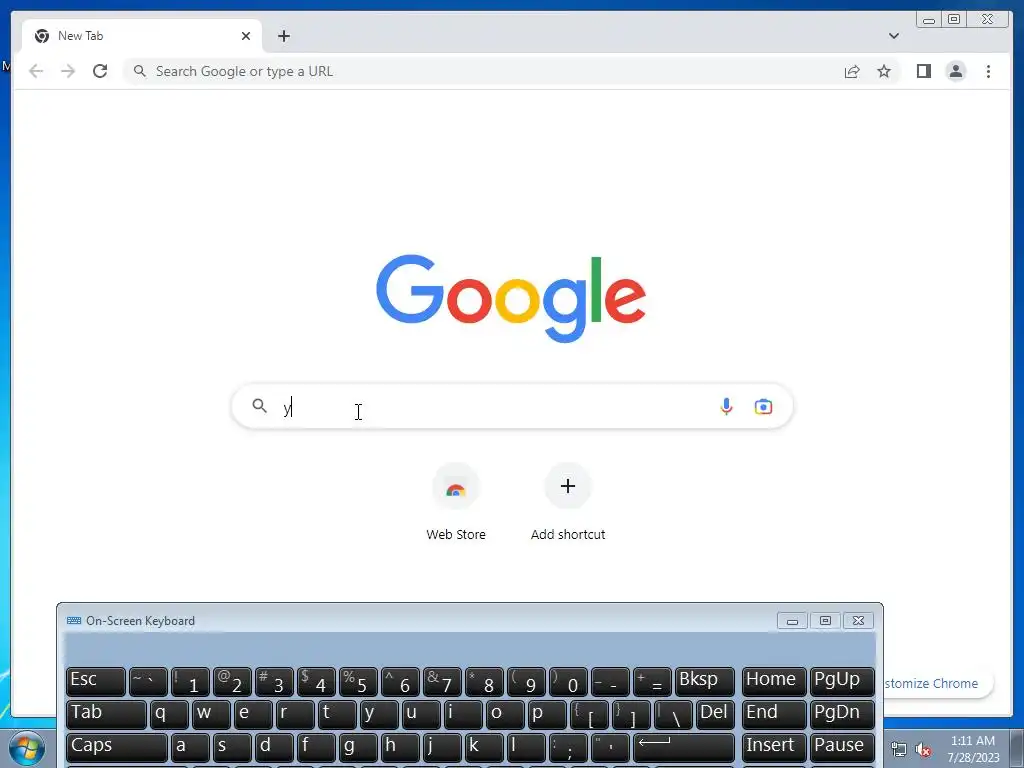1024x768 pixels.
Task: Click the Customize Chrome button
Action: [938, 683]
